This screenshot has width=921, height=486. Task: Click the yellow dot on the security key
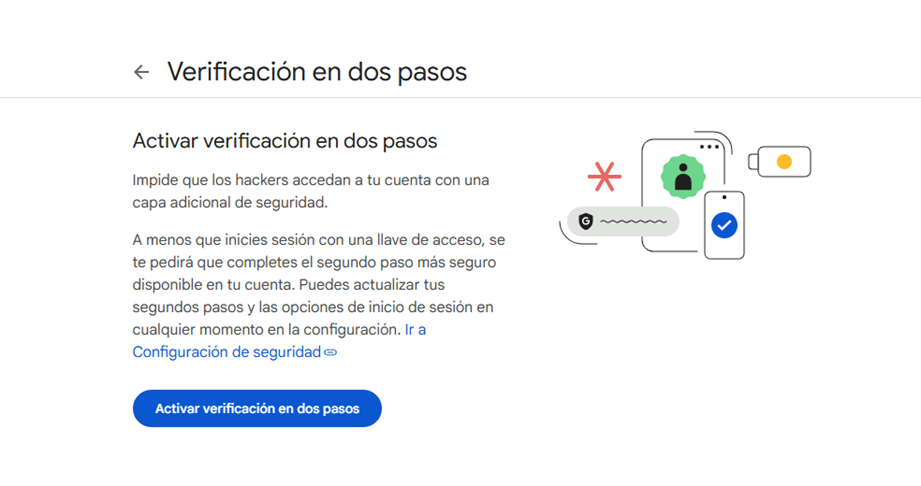(x=784, y=162)
